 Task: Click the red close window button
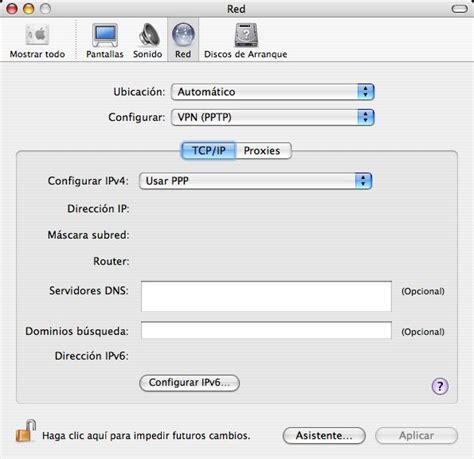pos(12,9)
